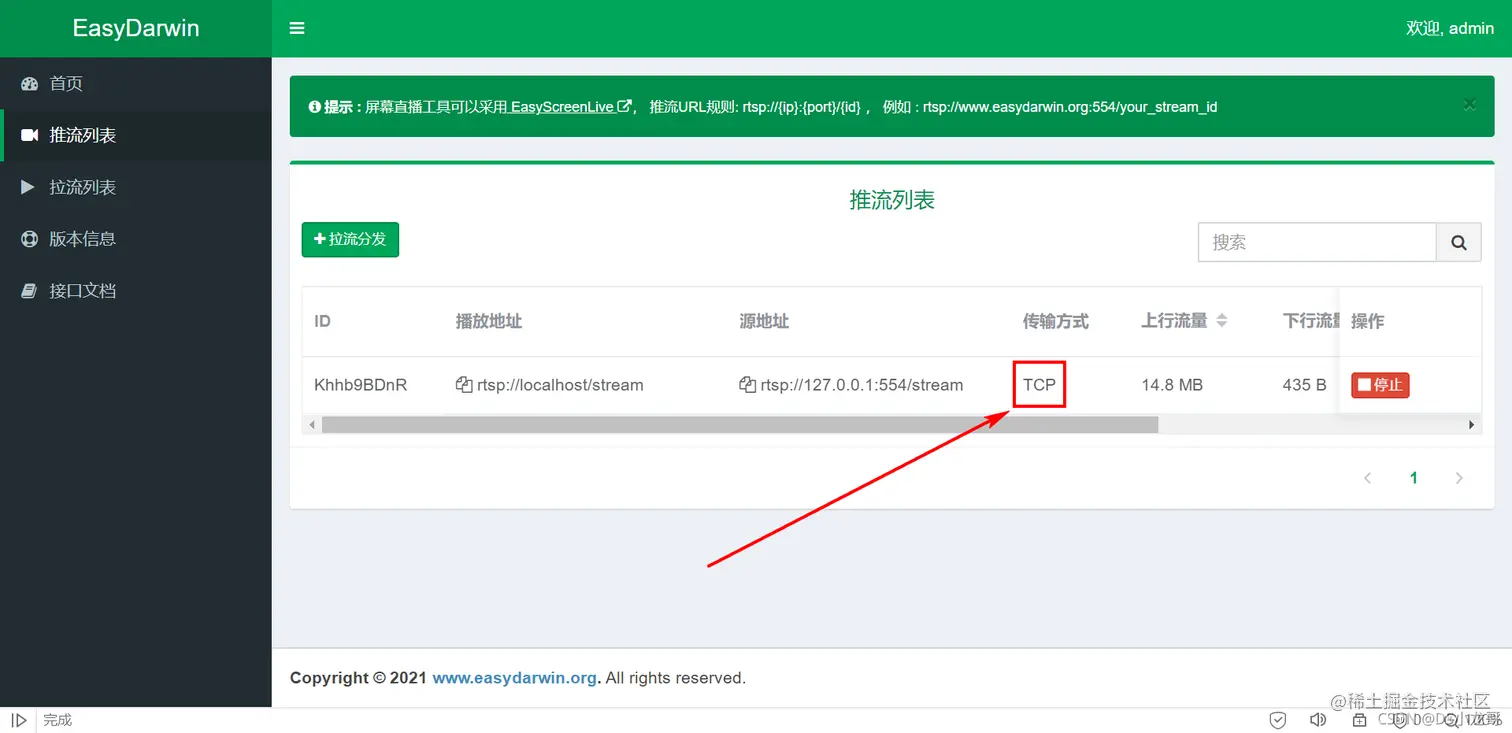
Task: Open the 欢迎, admin user menu
Action: (x=1450, y=28)
